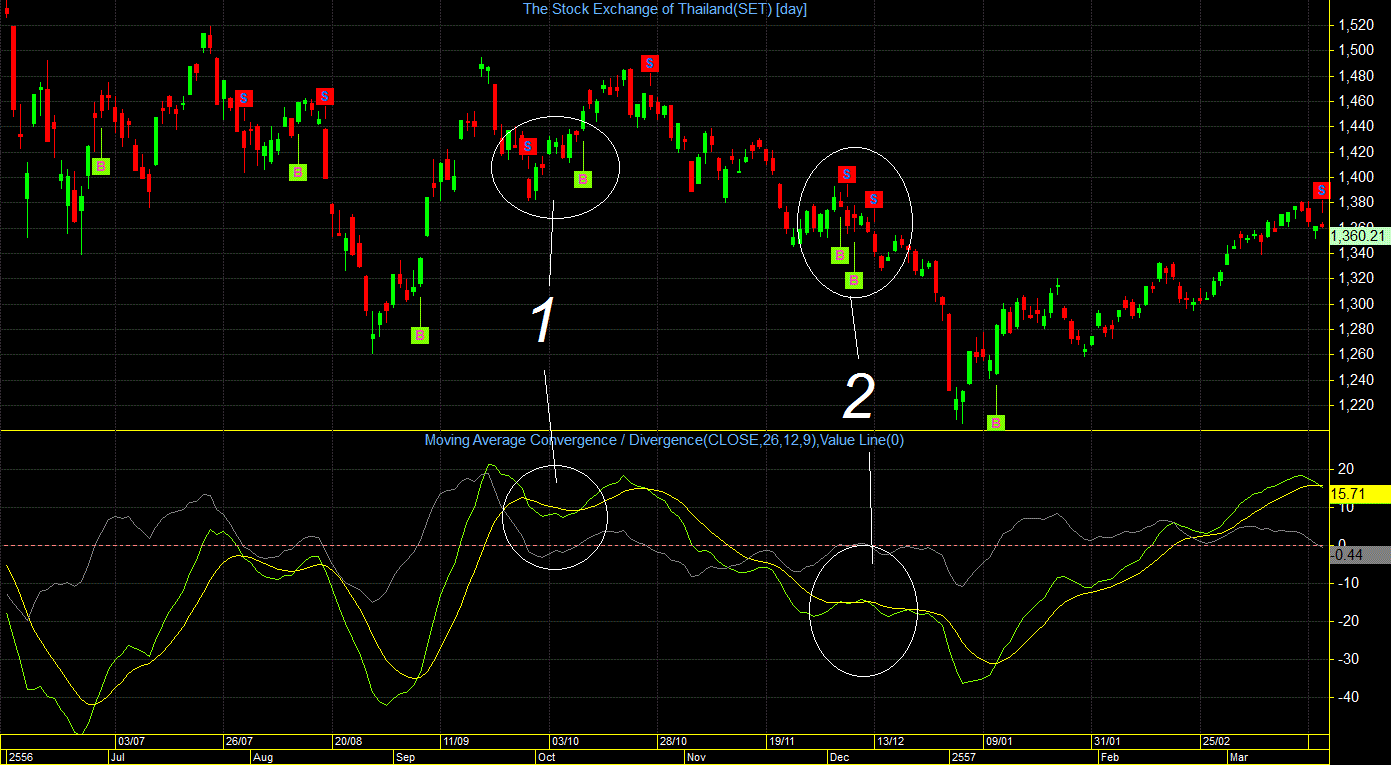This screenshot has height=765, width=1391.
Task: Click the 1,420 price axis label
Action: (1355, 152)
